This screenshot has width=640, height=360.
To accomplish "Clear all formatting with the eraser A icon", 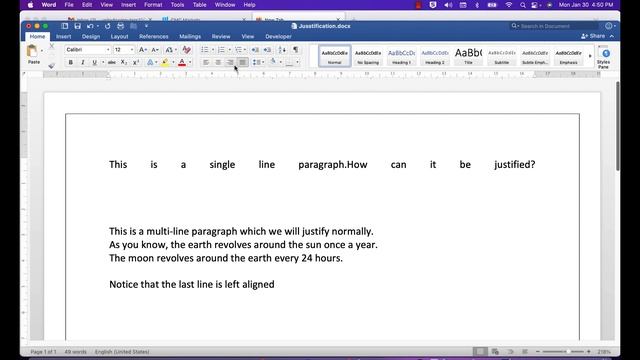I will pos(187,50).
